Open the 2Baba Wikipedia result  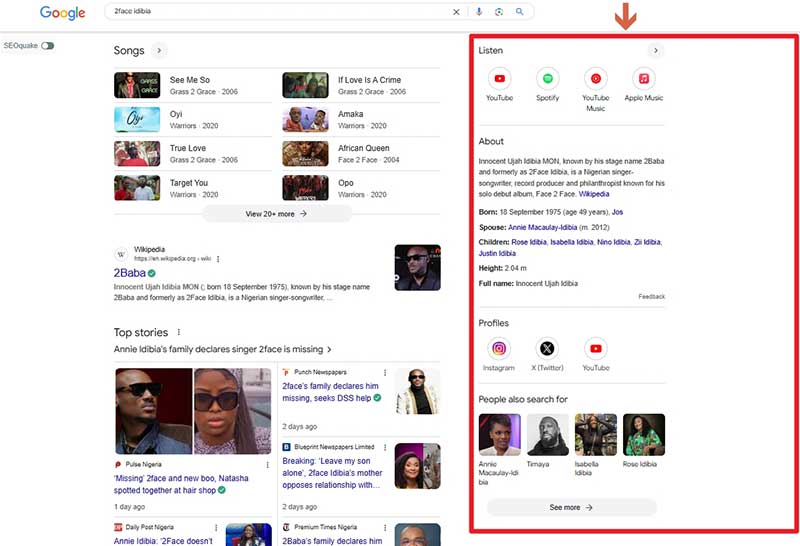point(130,273)
